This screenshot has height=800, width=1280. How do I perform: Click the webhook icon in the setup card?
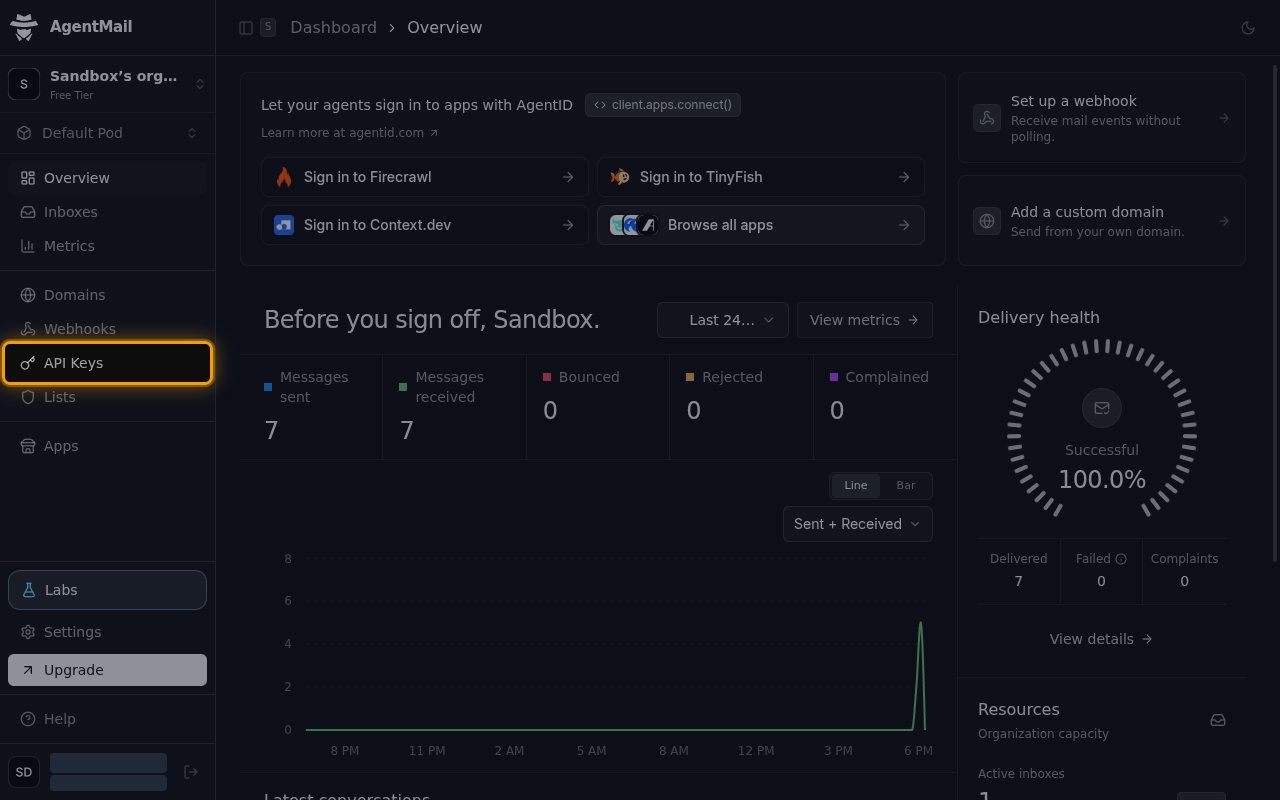(987, 118)
